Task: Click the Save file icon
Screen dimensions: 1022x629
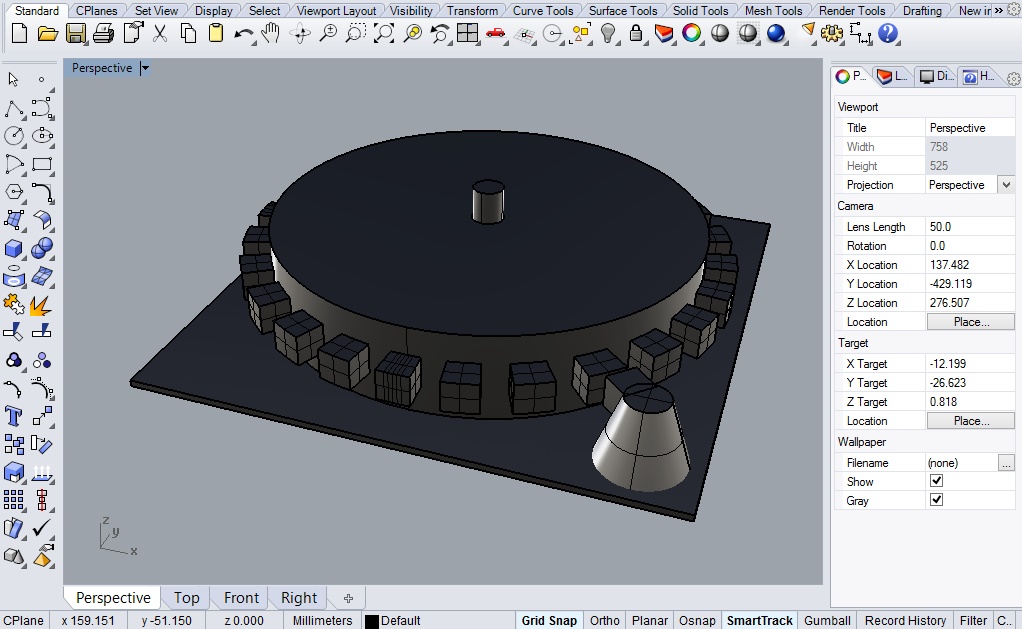Action: point(75,33)
